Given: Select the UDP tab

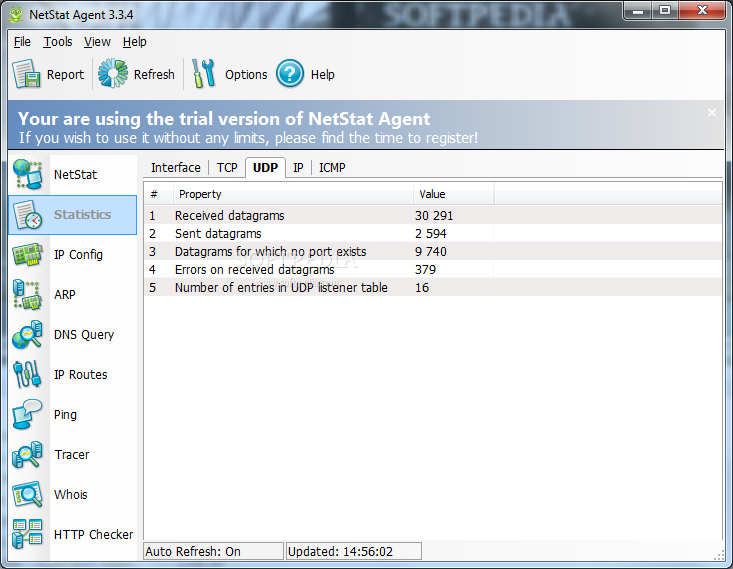Looking at the screenshot, I should (x=266, y=167).
